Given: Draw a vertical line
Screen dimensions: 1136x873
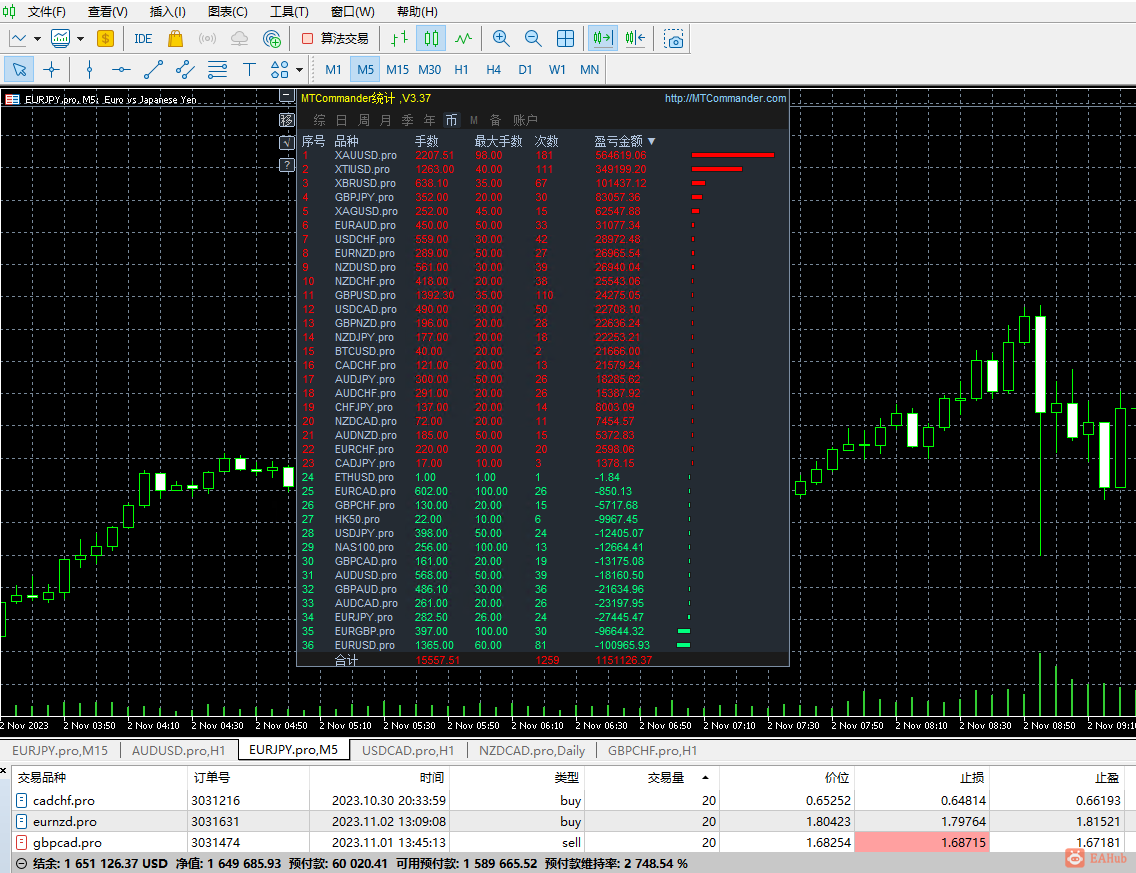Looking at the screenshot, I should 89,70.
